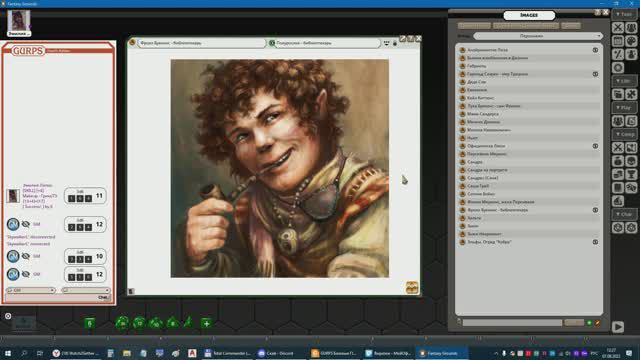This screenshot has height=360, width=640.
Task: Click the third short button atop the Images window
Action: tap(571, 26)
